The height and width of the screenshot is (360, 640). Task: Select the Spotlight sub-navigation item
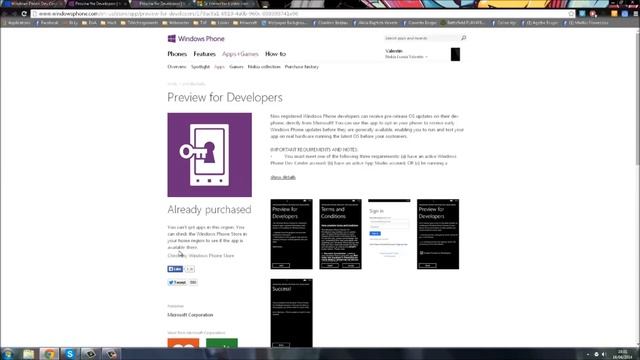(x=200, y=67)
